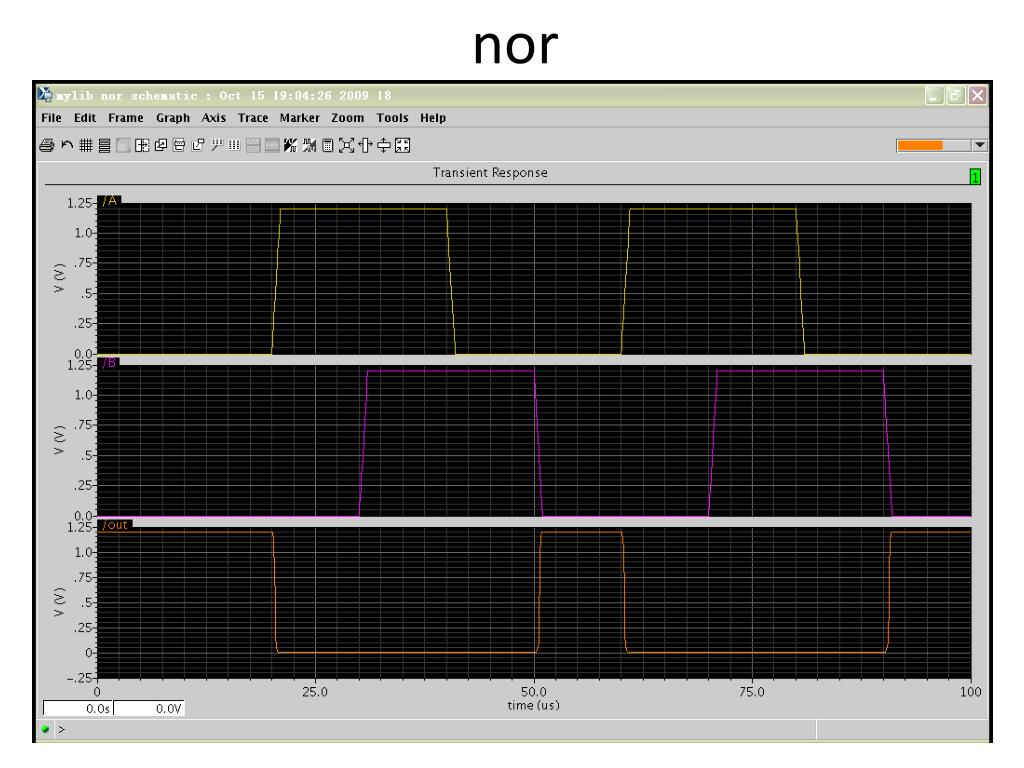Click the dotted vertical bars icon
Image resolution: width=1024 pixels, height=768 pixels.
click(234, 146)
